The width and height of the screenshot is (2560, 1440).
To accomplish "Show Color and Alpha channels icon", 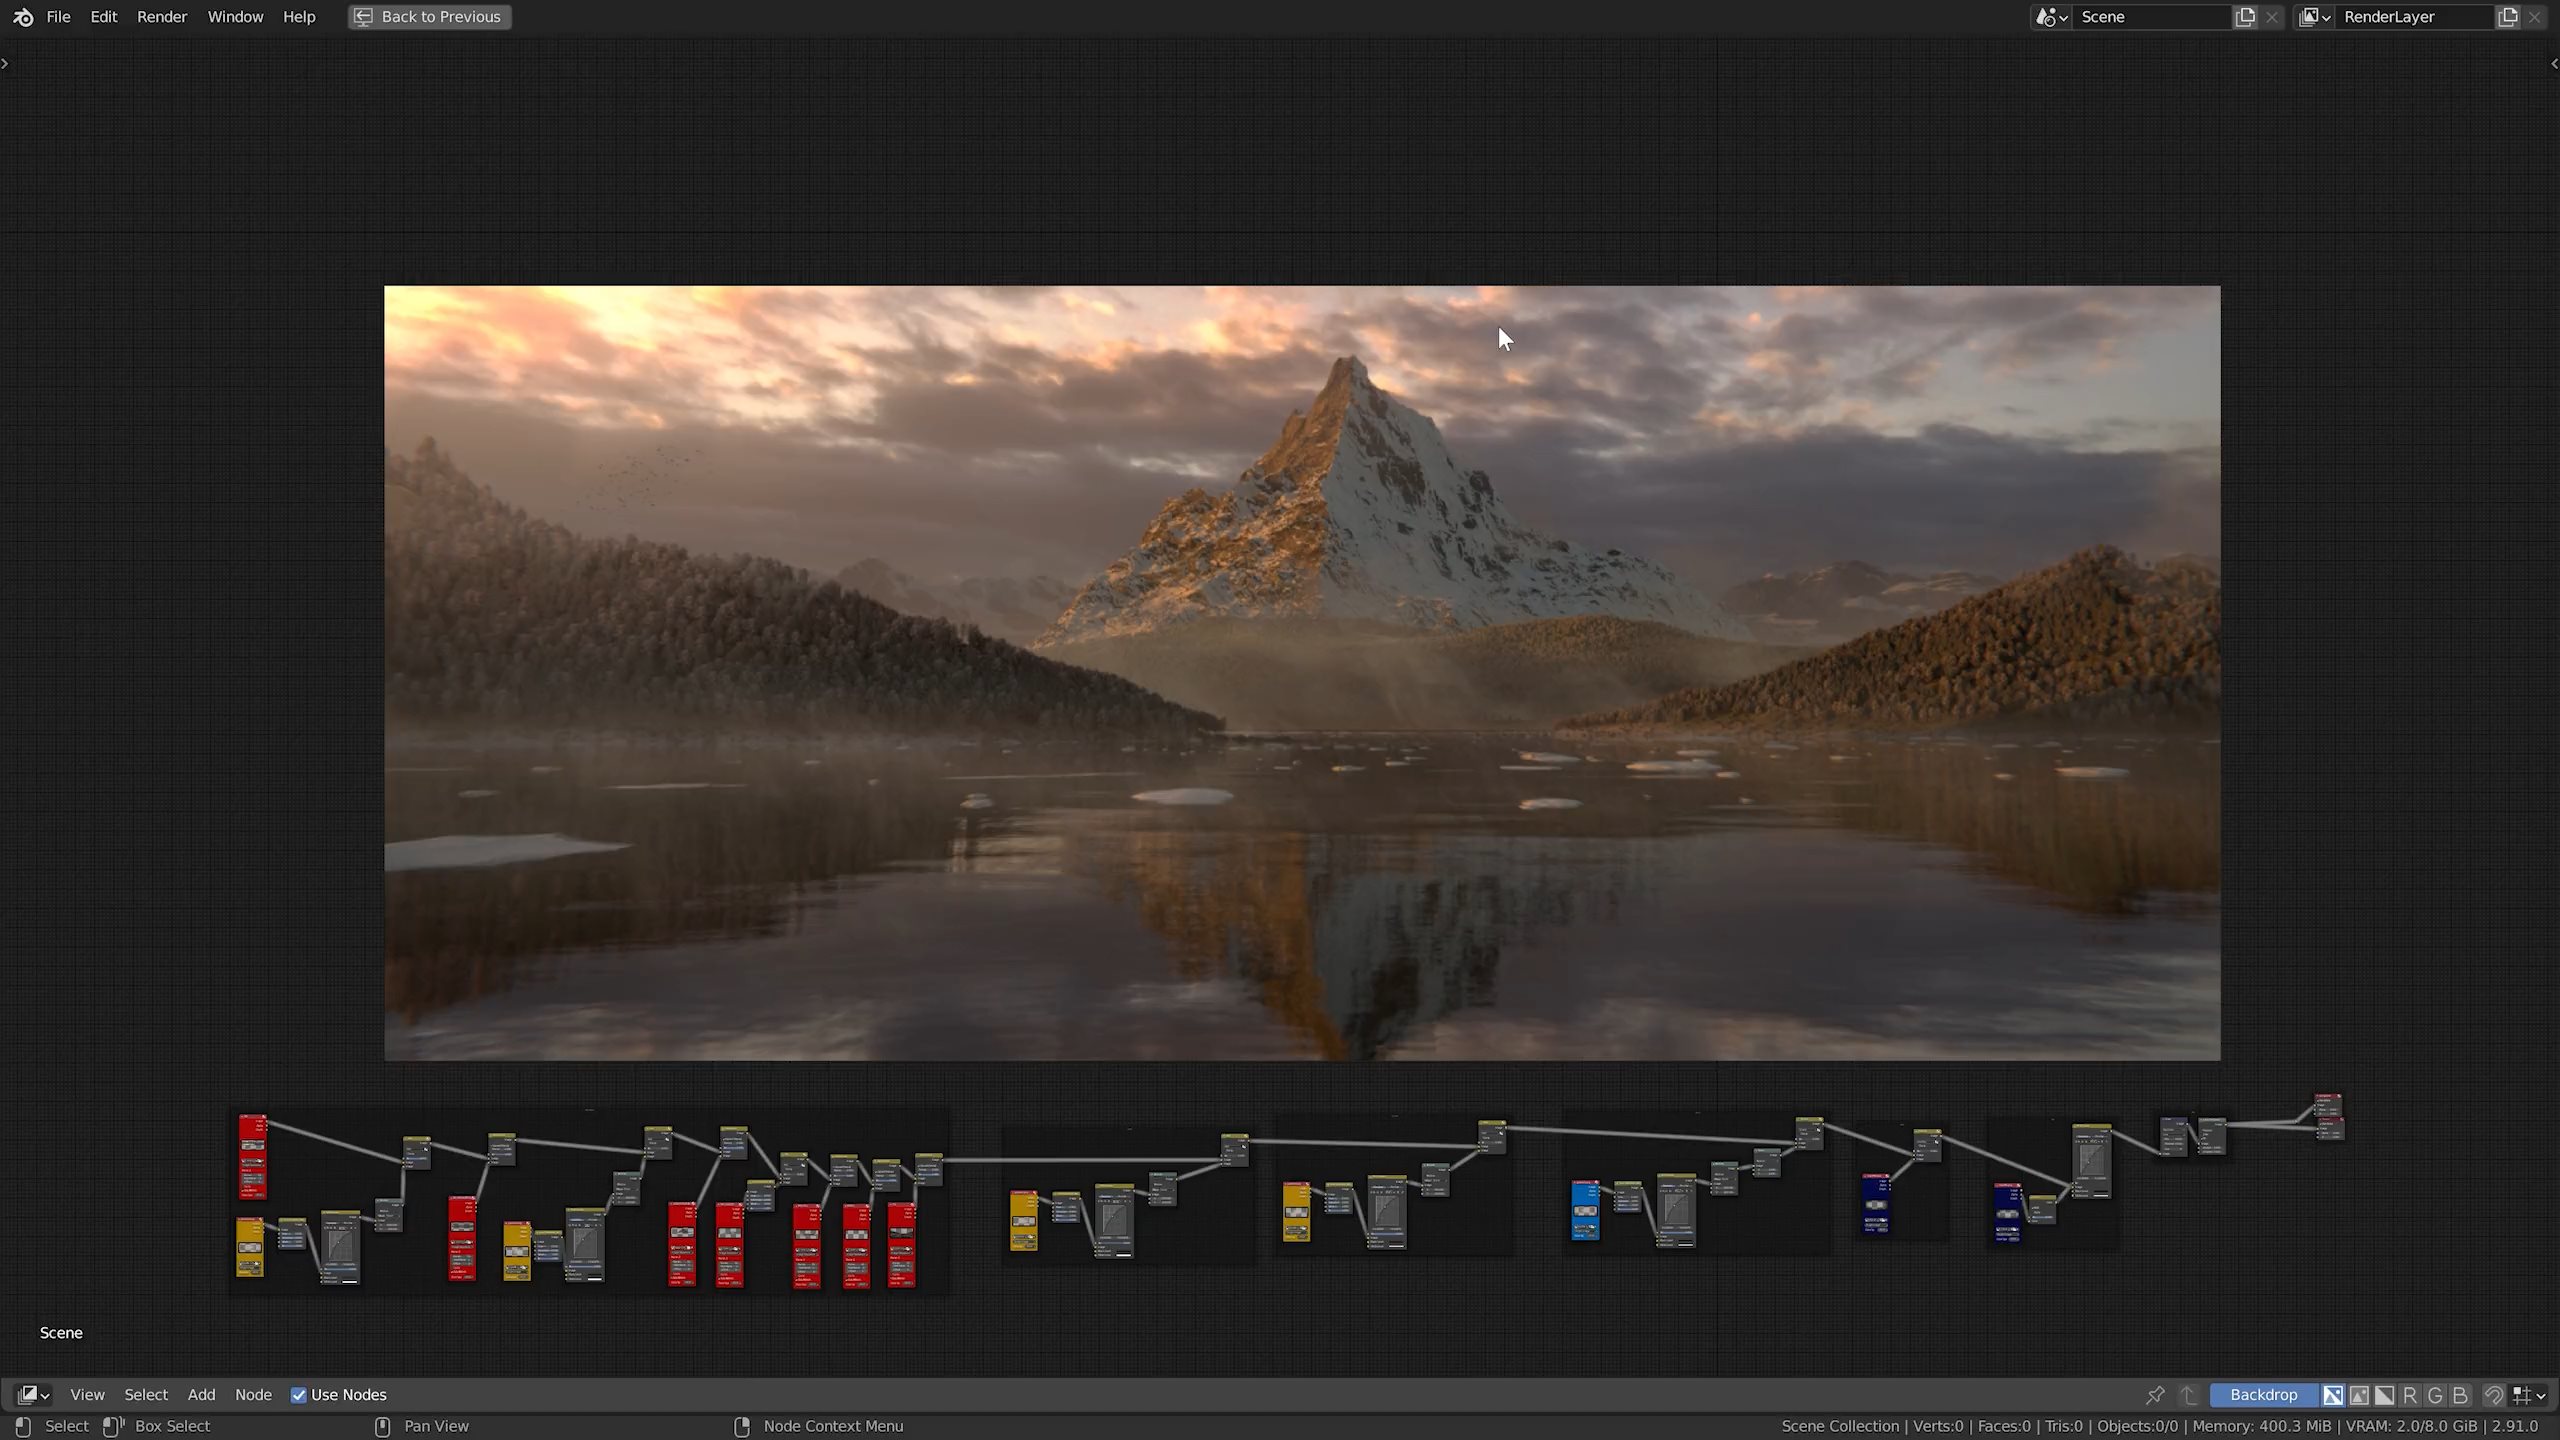I will pos(2333,1395).
